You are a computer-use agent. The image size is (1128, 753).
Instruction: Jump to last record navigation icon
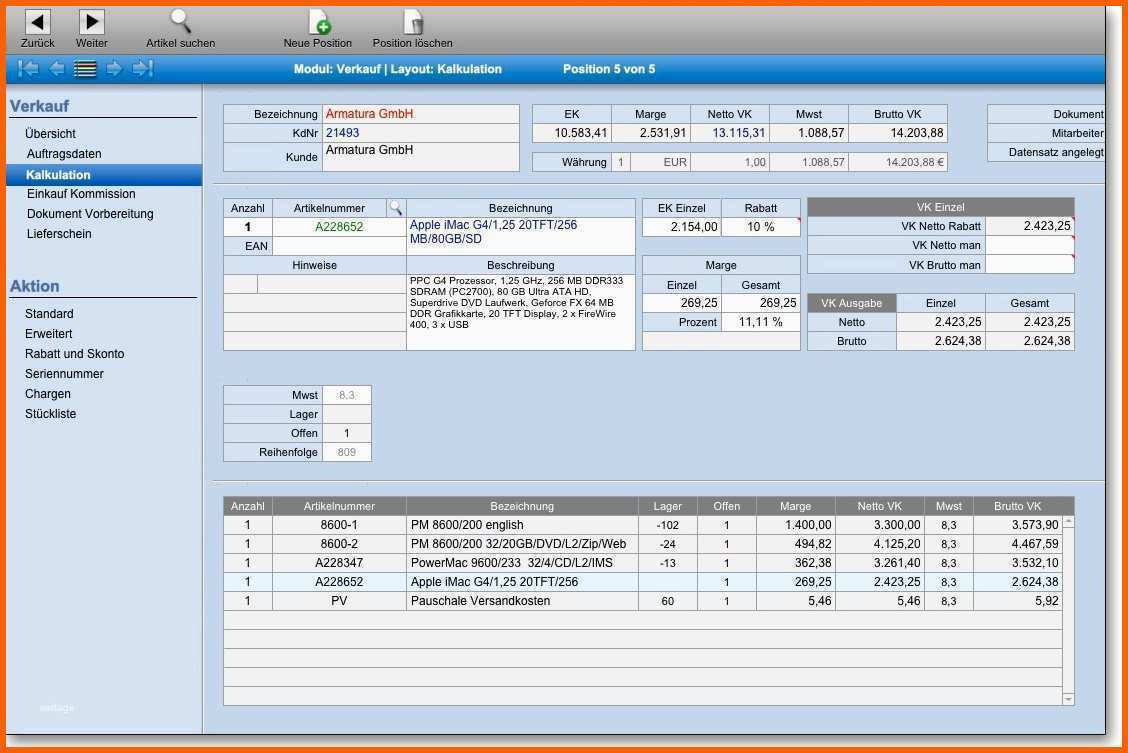tap(142, 68)
